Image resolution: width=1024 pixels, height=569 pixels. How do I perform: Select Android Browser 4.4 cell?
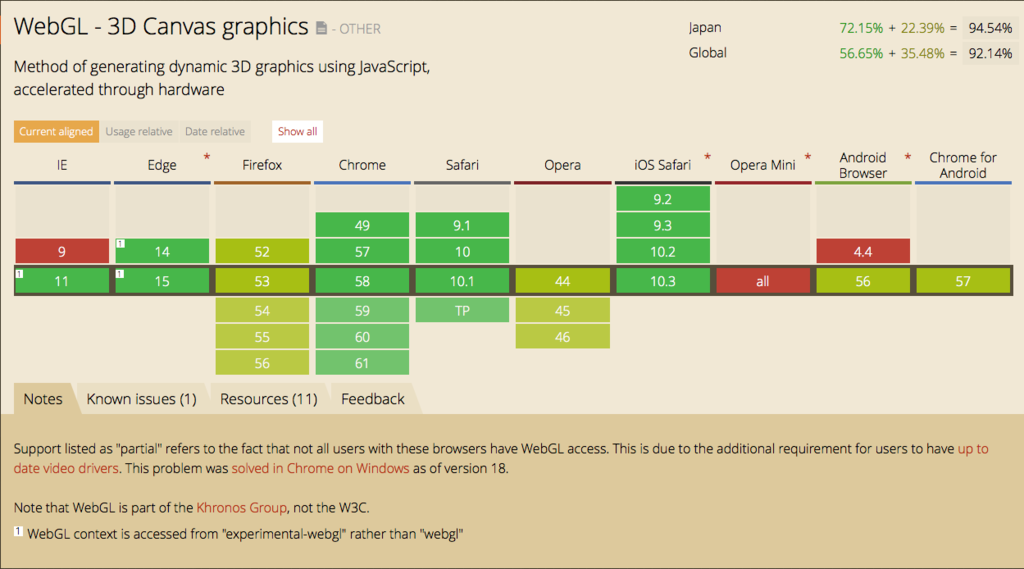click(863, 252)
